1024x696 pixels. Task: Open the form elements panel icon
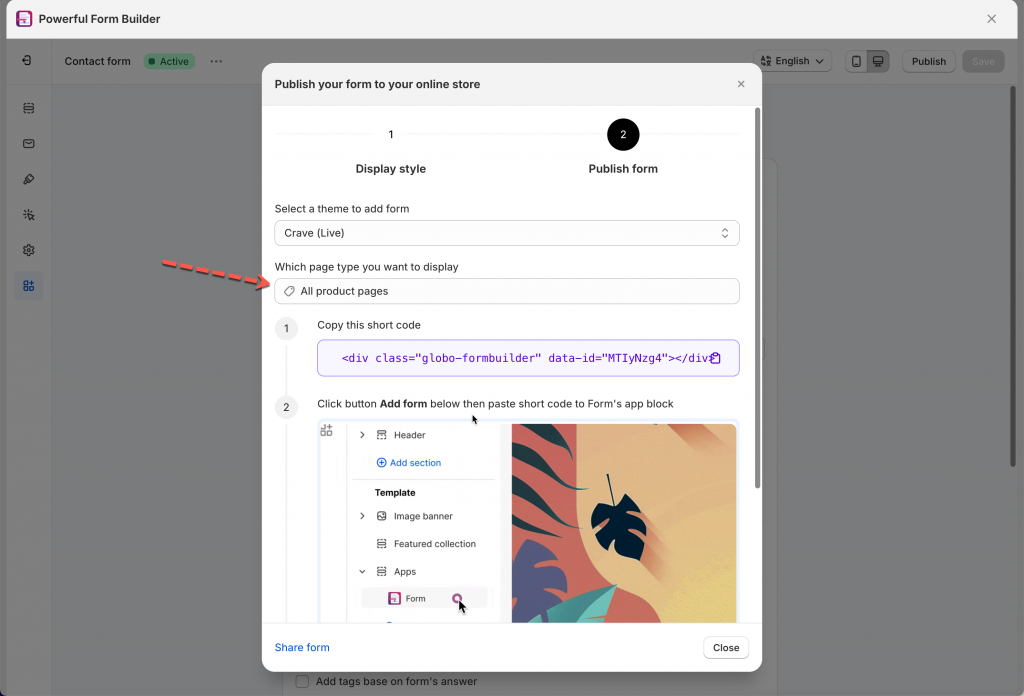coord(28,108)
